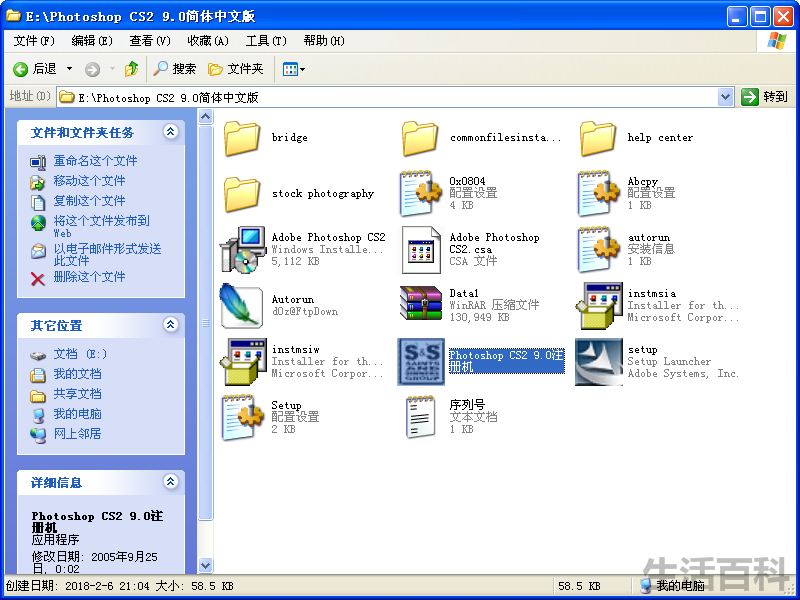Expand the address bar dropdown list
This screenshot has width=800, height=600.
[x=725, y=96]
